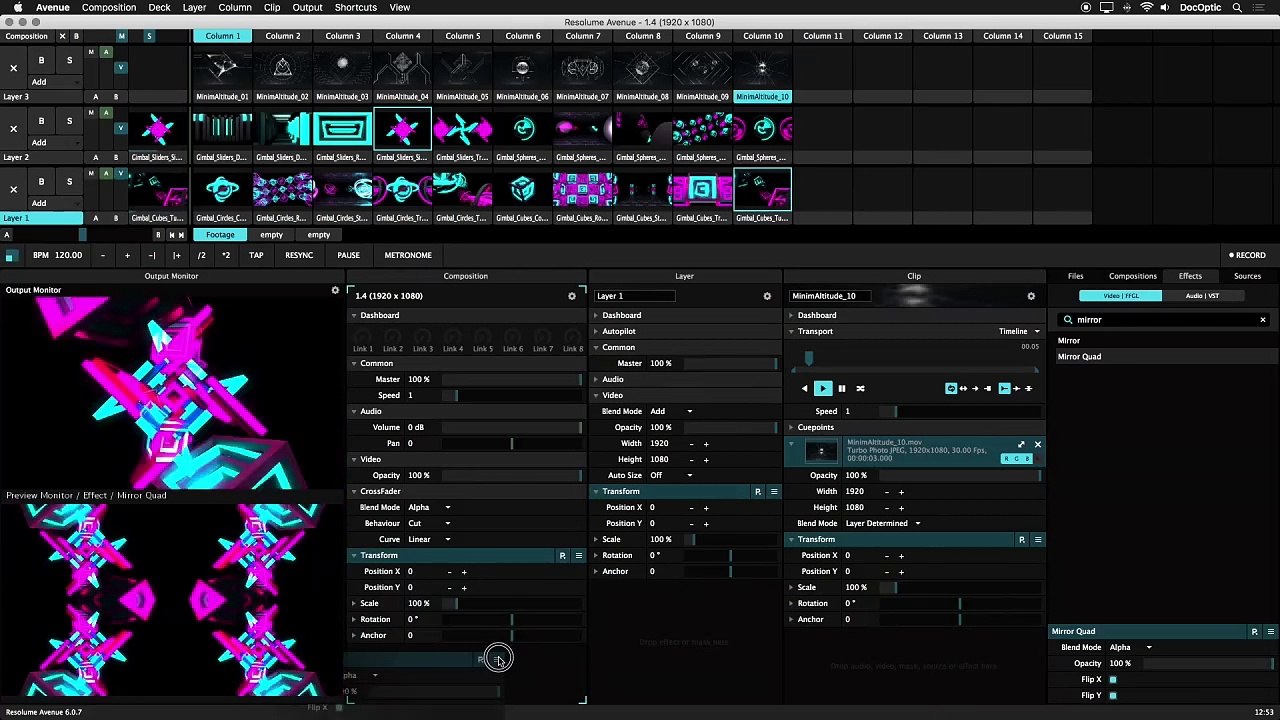Open the Shortcuts menu
Viewport: 1280px width, 720px height.
355,7
